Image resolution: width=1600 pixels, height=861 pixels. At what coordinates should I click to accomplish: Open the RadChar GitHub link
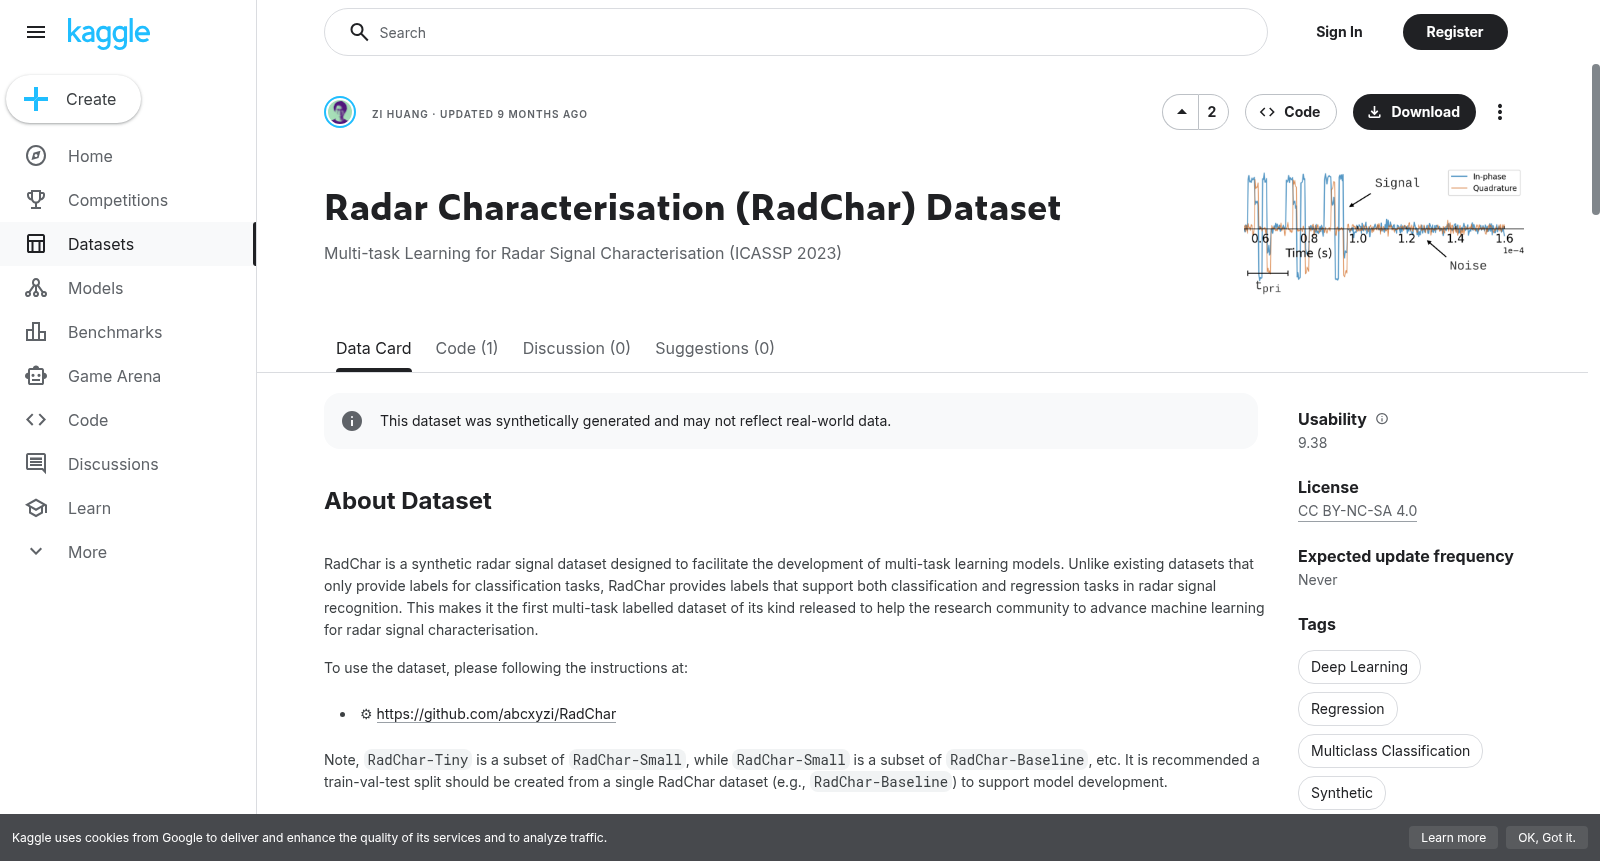(x=496, y=714)
